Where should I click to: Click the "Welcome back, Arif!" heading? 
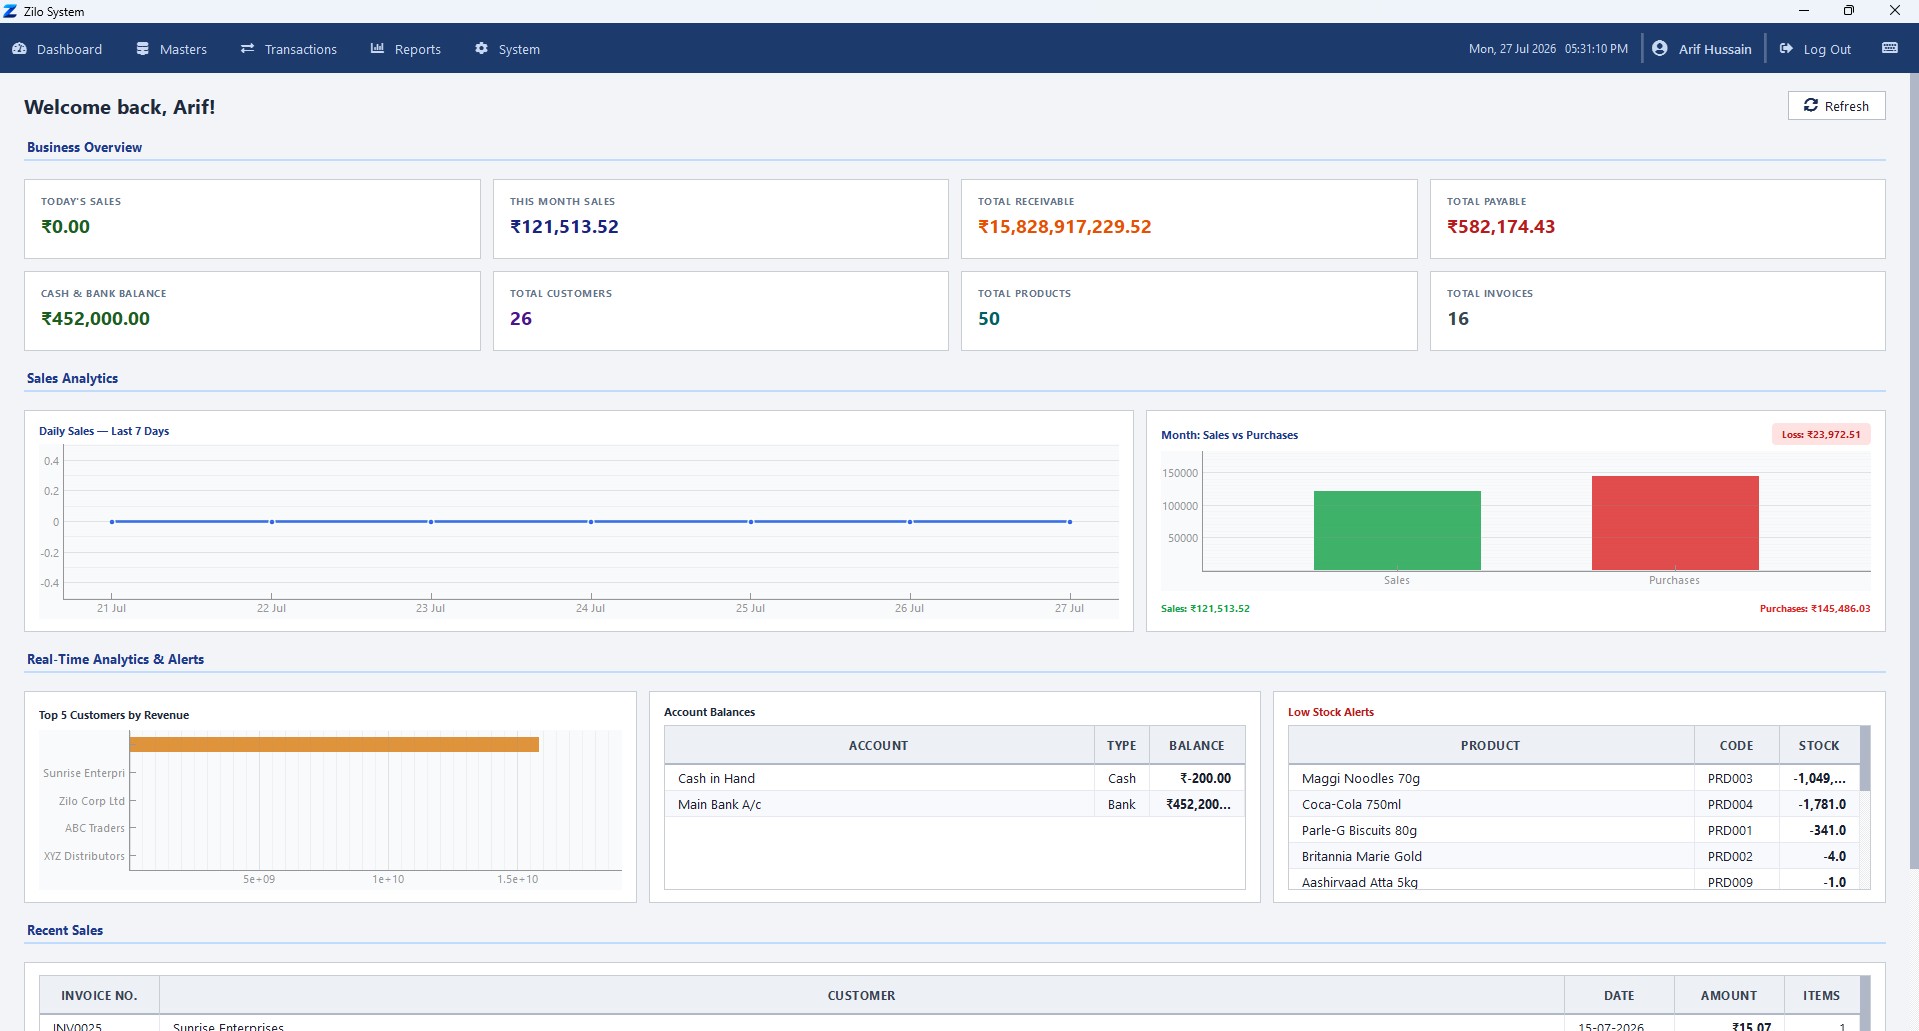[120, 107]
